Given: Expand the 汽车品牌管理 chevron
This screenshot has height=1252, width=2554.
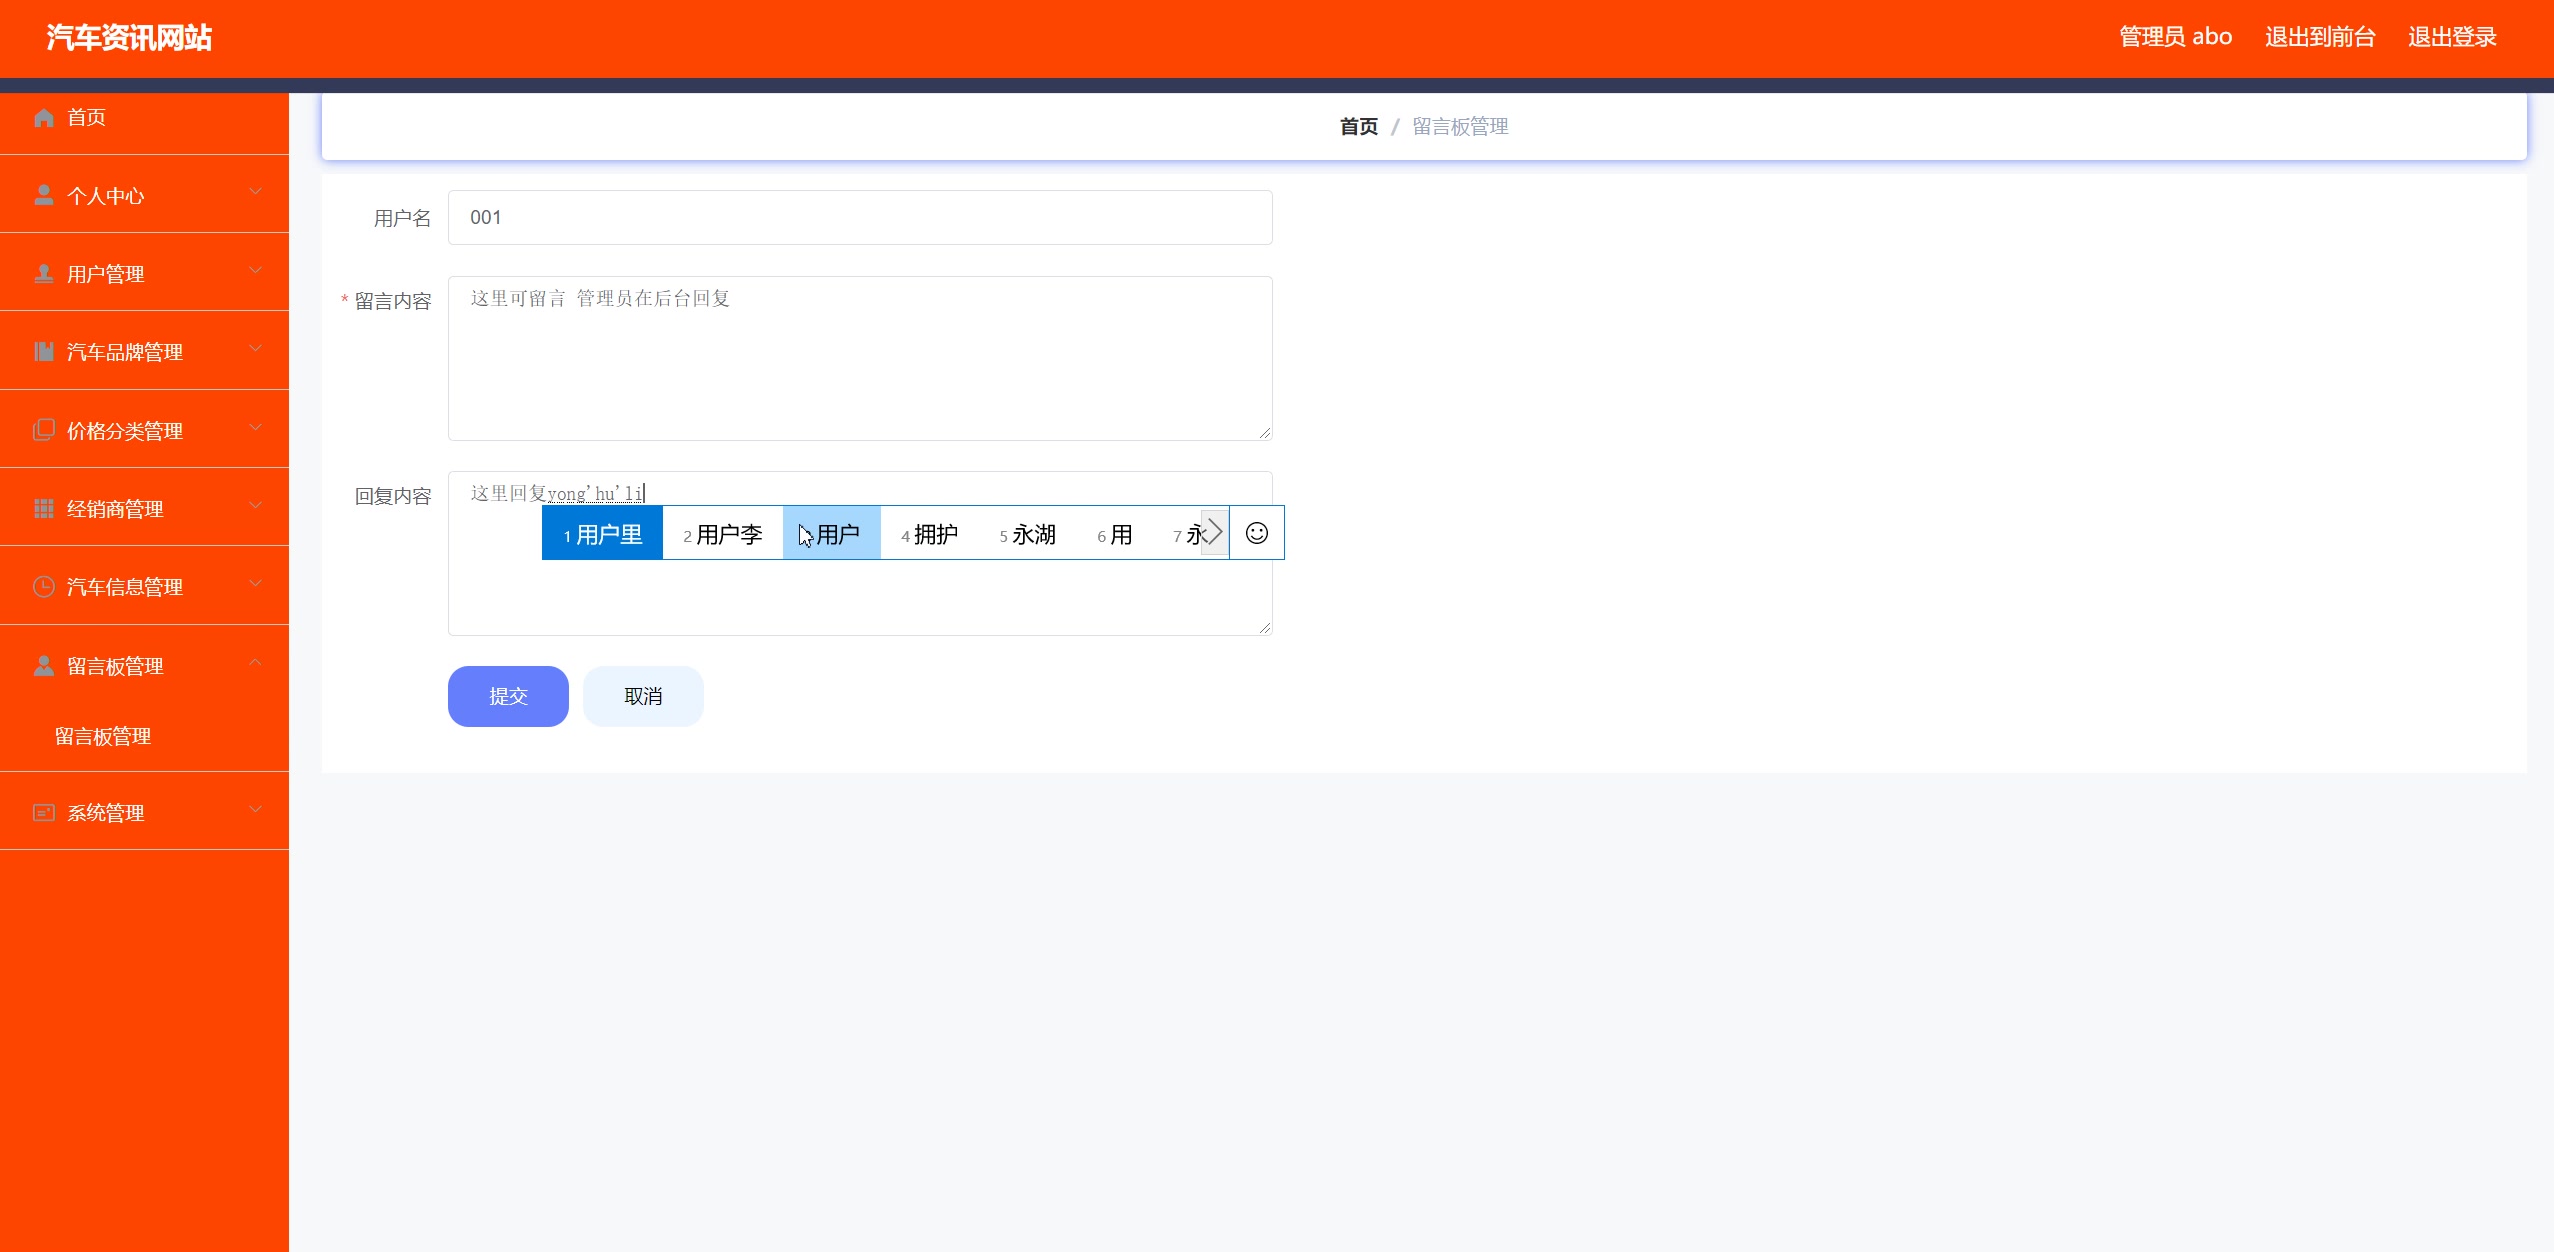Looking at the screenshot, I should [x=256, y=348].
